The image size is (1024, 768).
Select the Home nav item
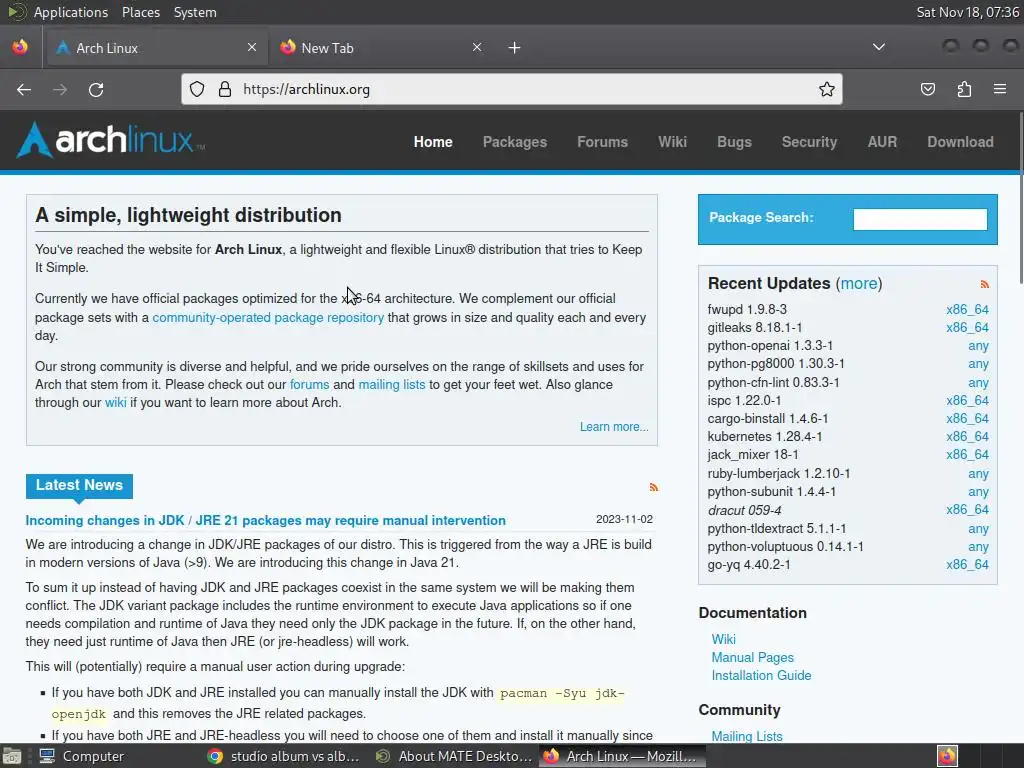[x=433, y=142]
